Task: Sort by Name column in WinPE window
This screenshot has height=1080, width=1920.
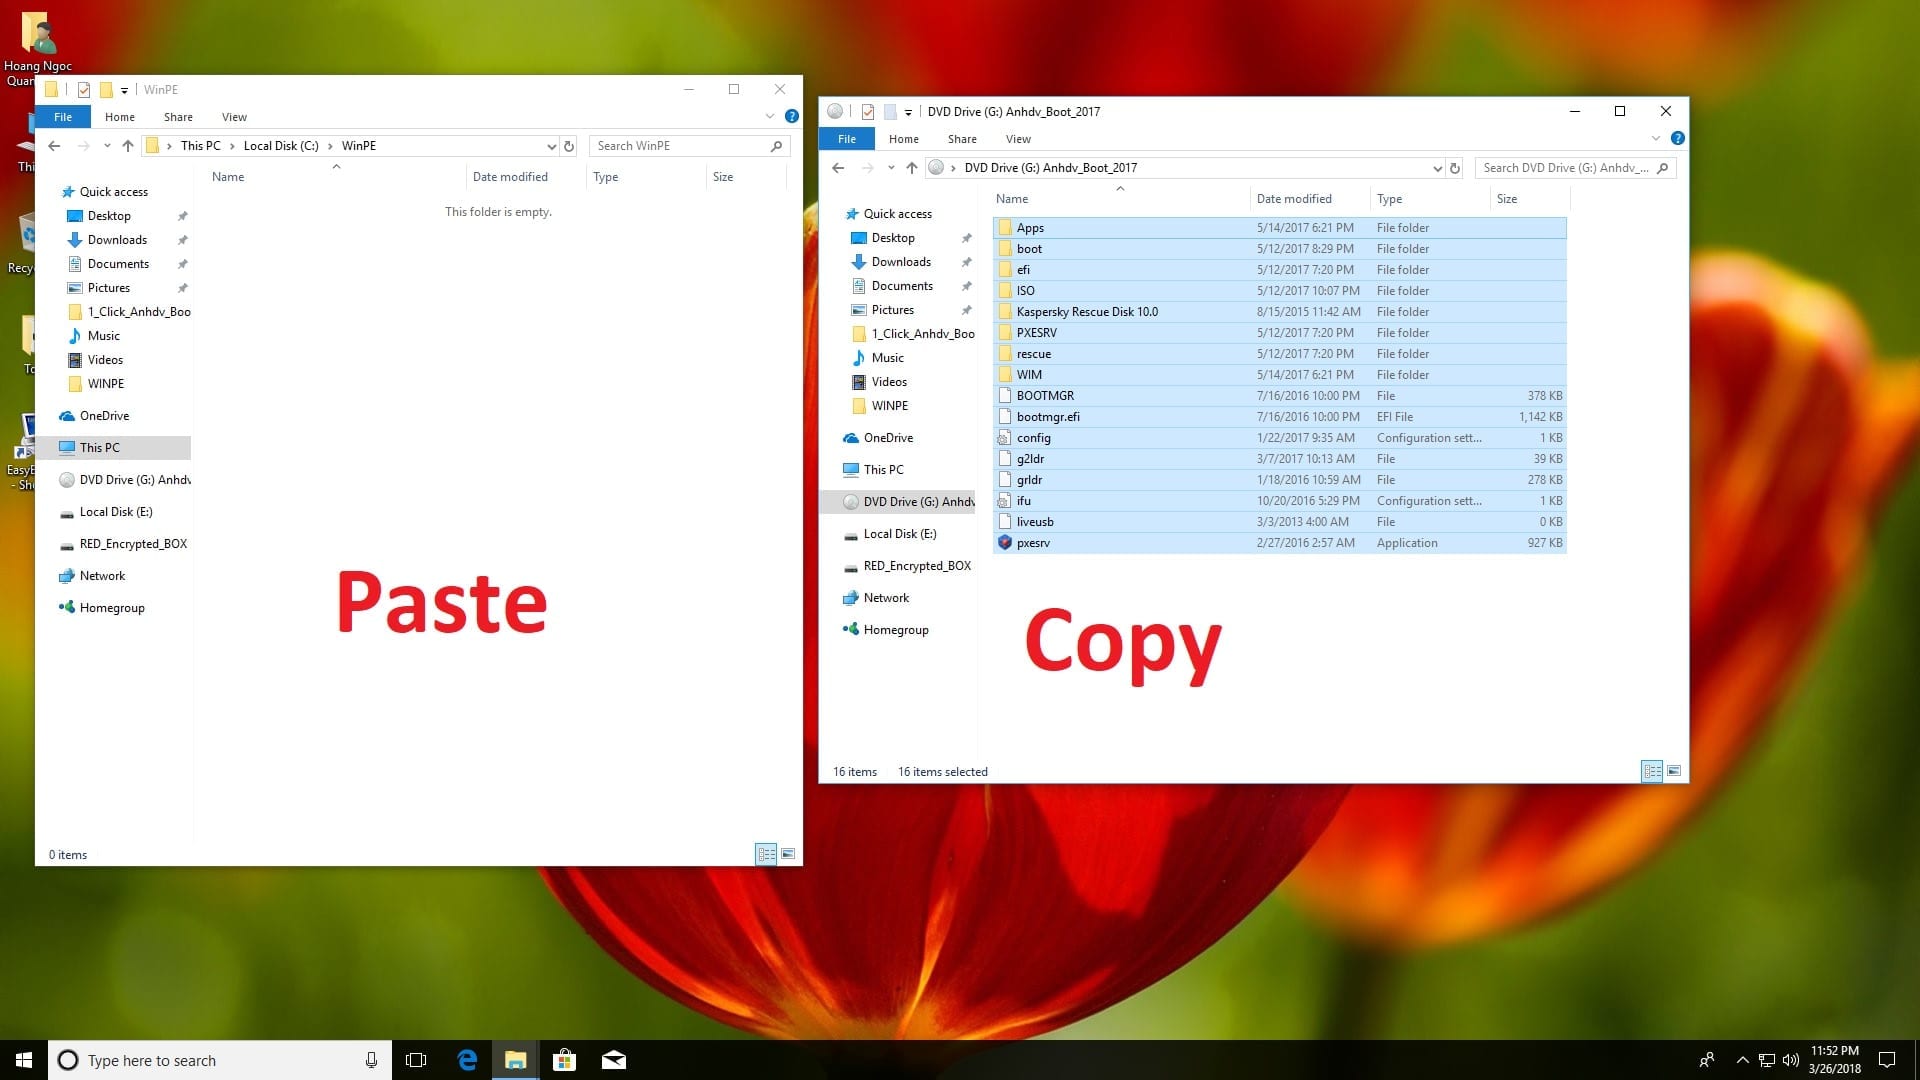Action: (335, 177)
